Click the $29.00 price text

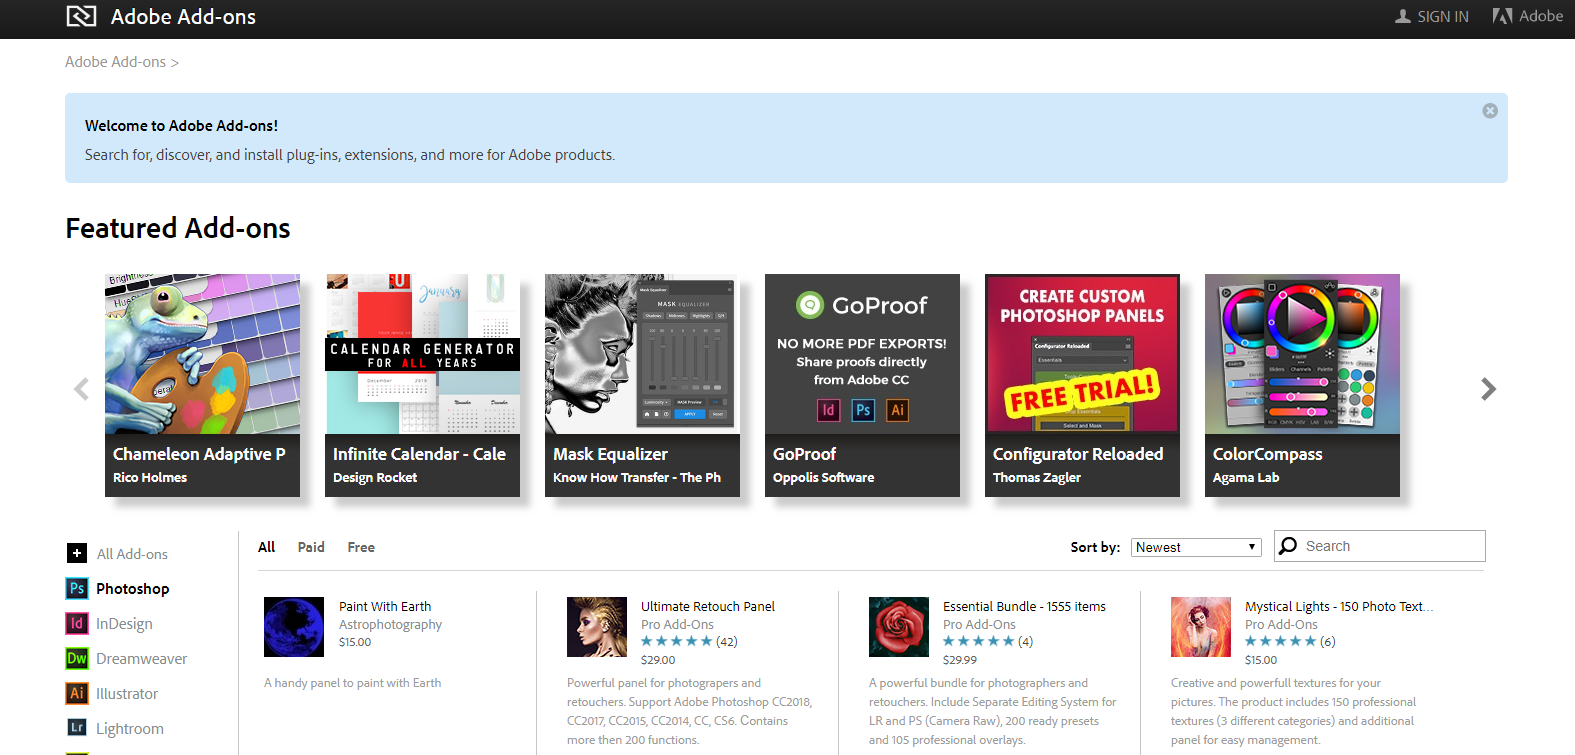pyautogui.click(x=658, y=660)
